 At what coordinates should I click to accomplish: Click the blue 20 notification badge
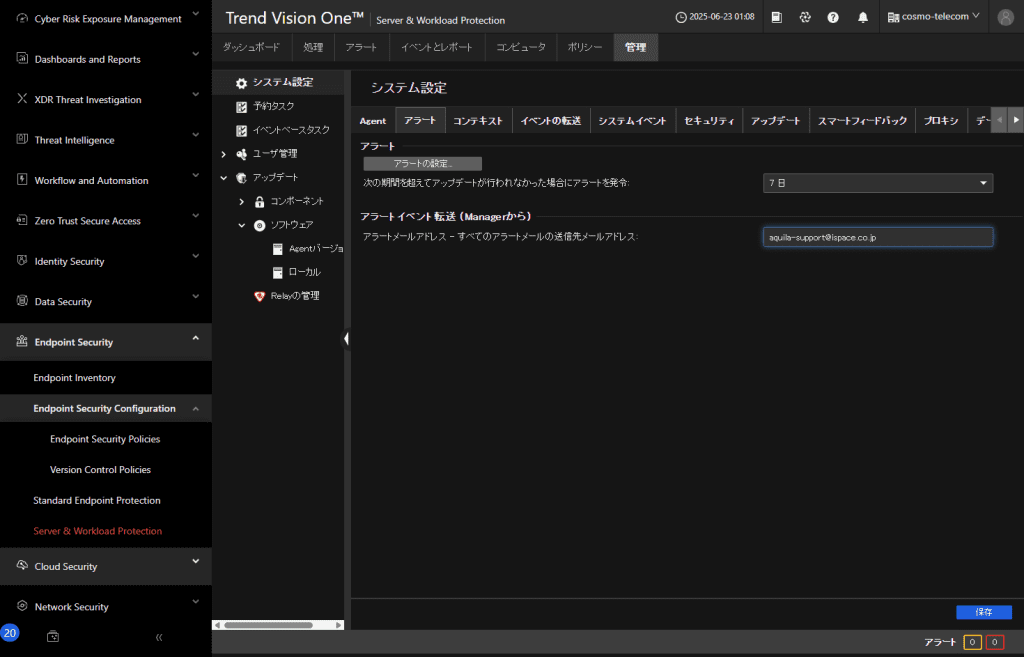click(10, 633)
